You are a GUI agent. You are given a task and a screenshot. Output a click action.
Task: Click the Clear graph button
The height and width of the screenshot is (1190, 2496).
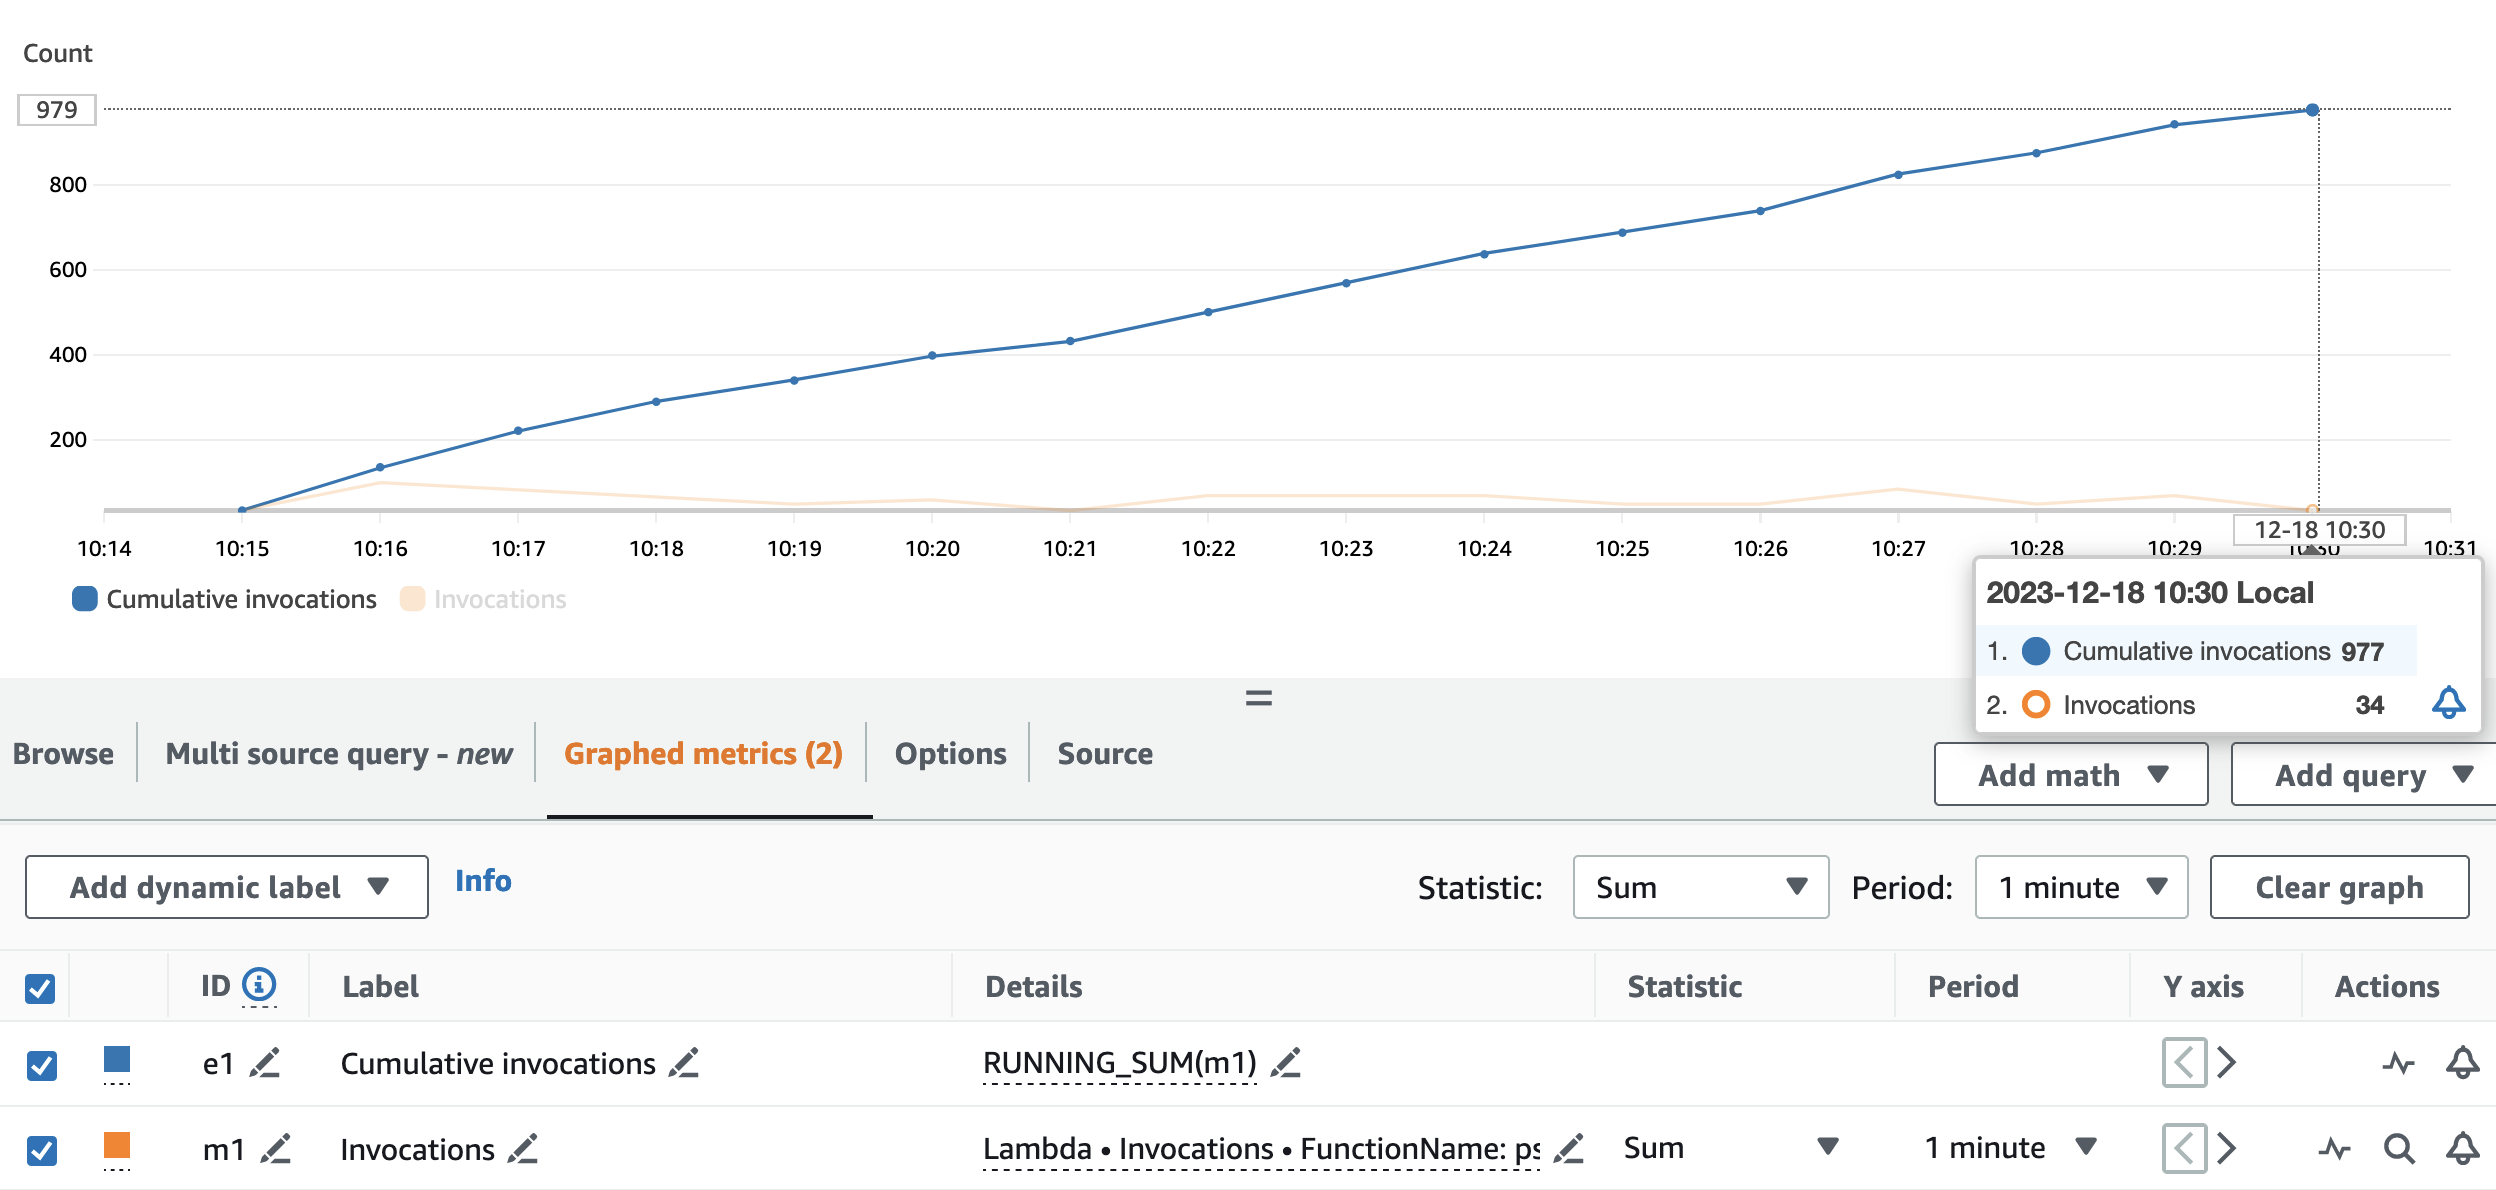2339,887
